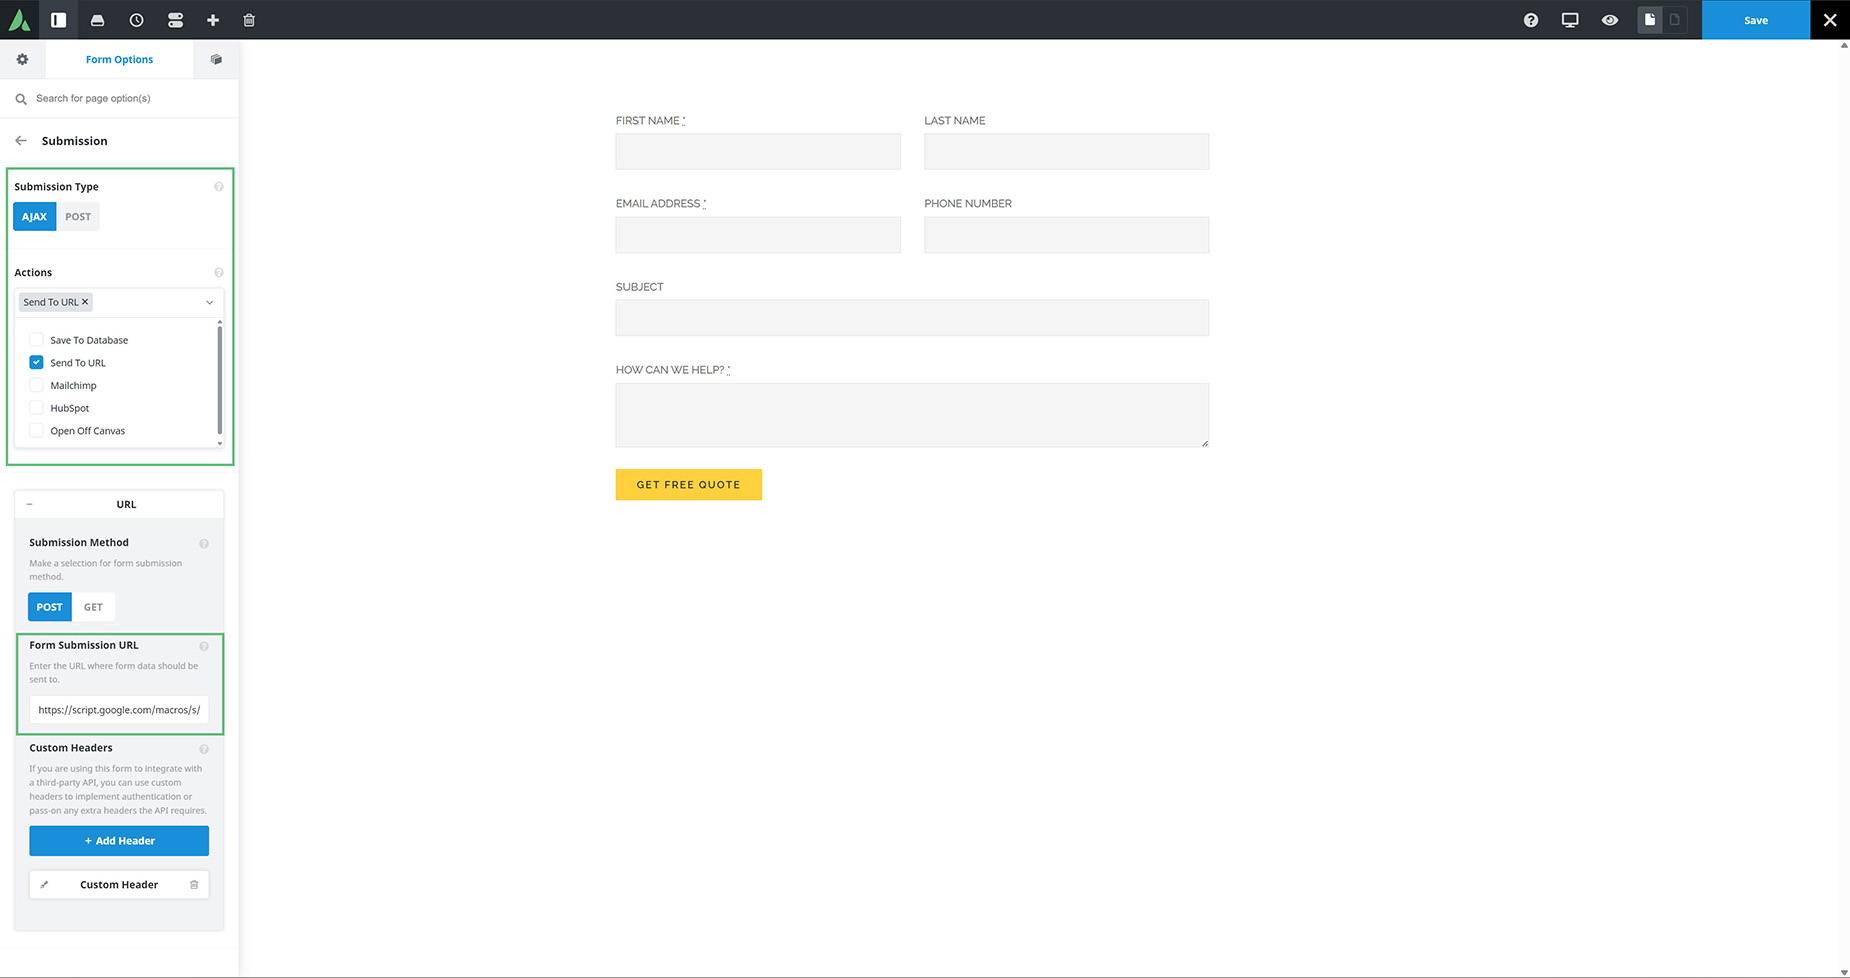Click the Form Submission URL field
This screenshot has width=1850, height=978.
click(119, 710)
